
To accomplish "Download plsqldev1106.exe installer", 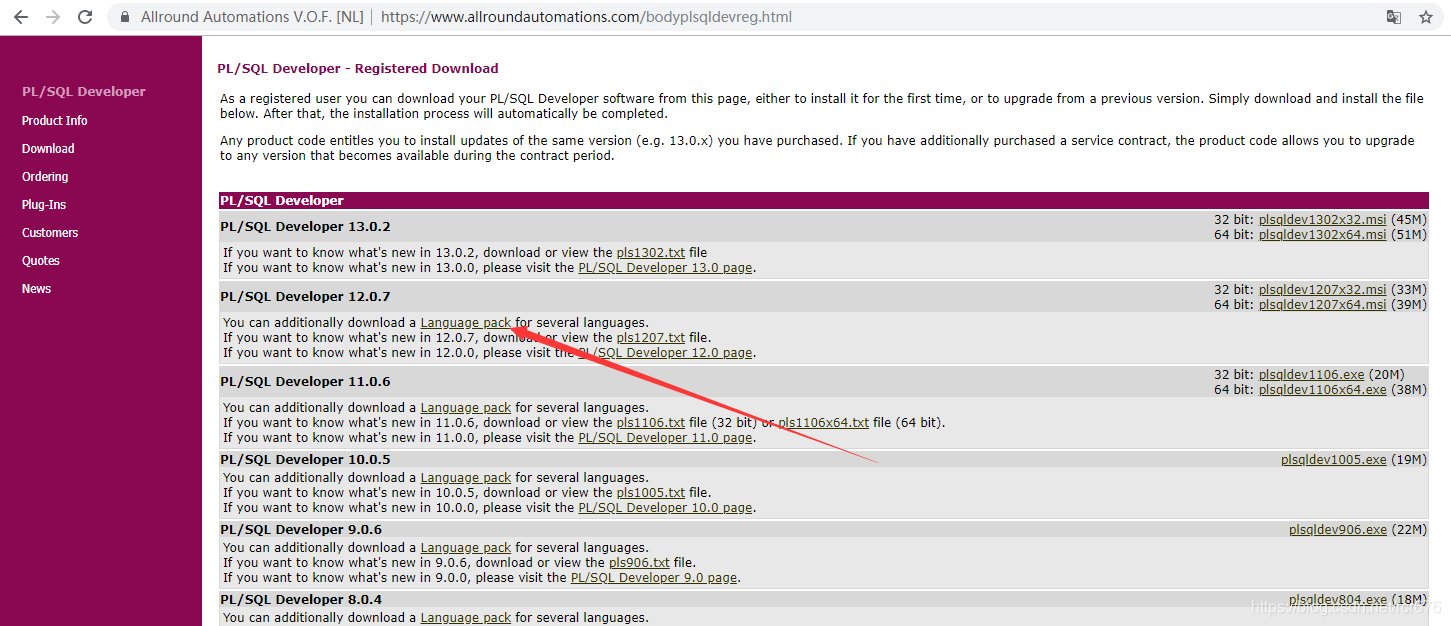I will point(1311,375).
